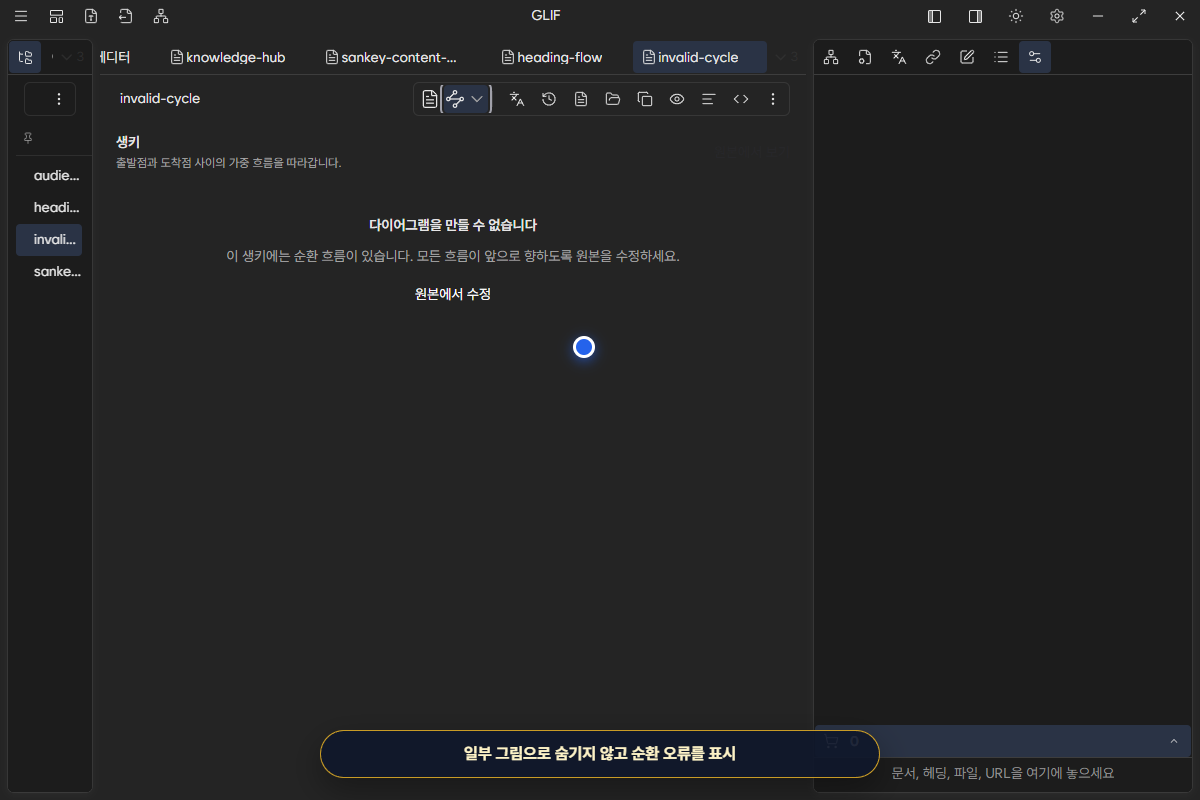The height and width of the screenshot is (800, 1200).
Task: Open version history from the editor toolbar
Action: click(x=549, y=99)
